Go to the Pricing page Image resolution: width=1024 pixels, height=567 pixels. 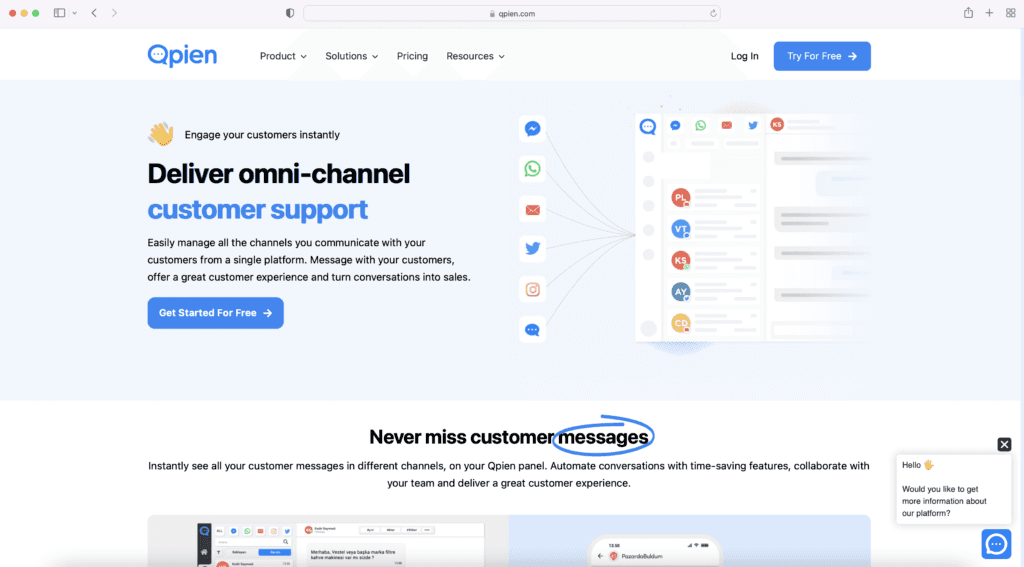click(412, 56)
